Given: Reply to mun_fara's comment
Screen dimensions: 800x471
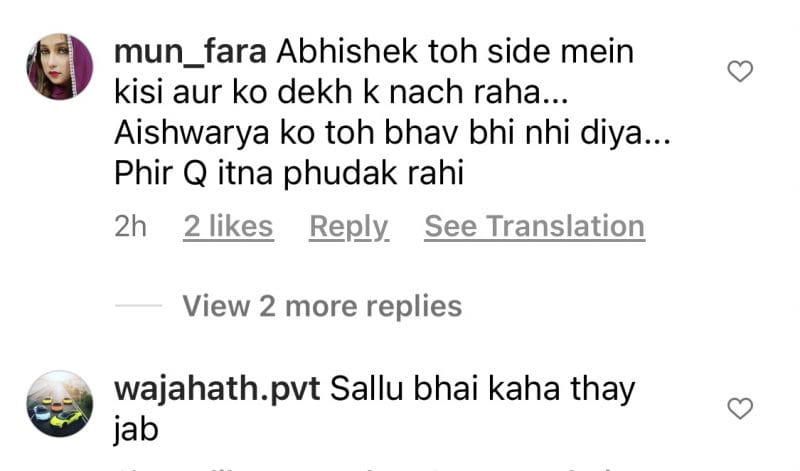Looking at the screenshot, I should [x=349, y=227].
